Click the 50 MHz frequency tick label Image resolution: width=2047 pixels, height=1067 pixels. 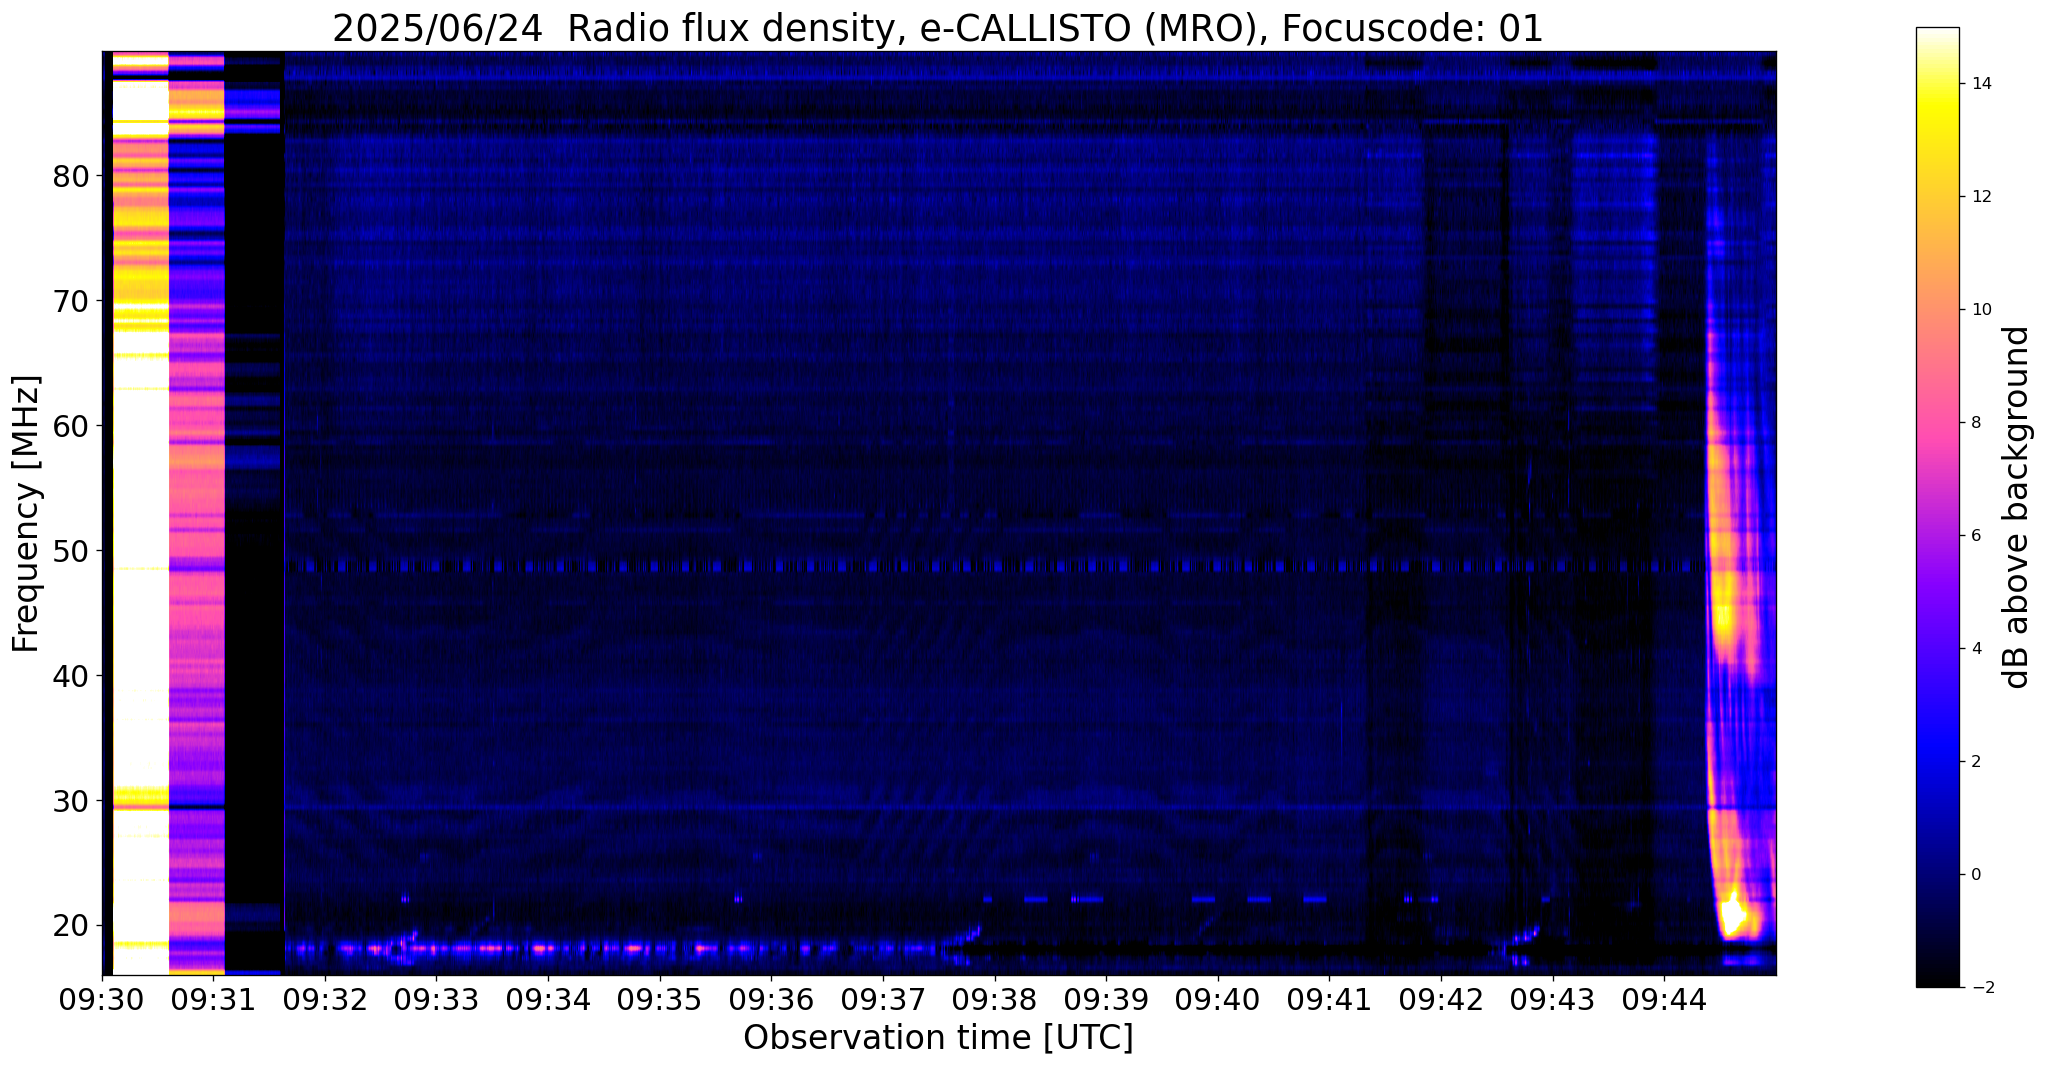(x=70, y=552)
